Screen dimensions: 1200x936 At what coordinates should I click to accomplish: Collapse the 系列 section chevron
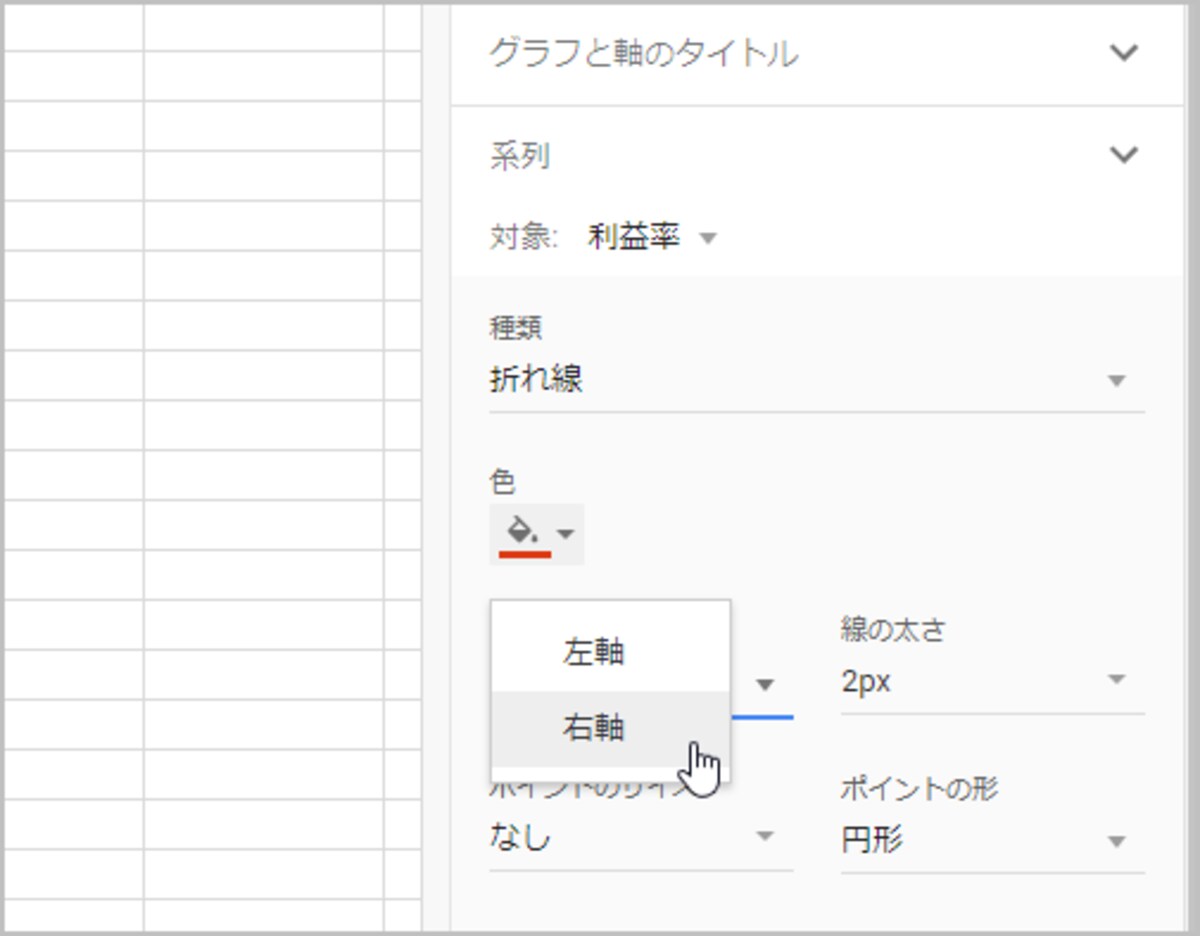pyautogui.click(x=1124, y=155)
